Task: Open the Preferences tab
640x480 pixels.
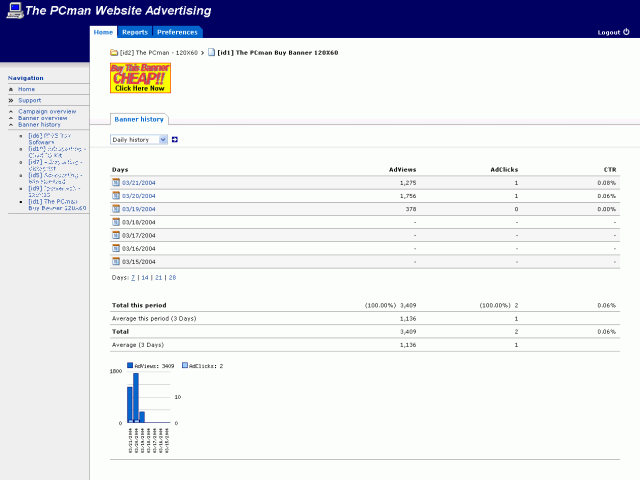Action: (x=177, y=32)
